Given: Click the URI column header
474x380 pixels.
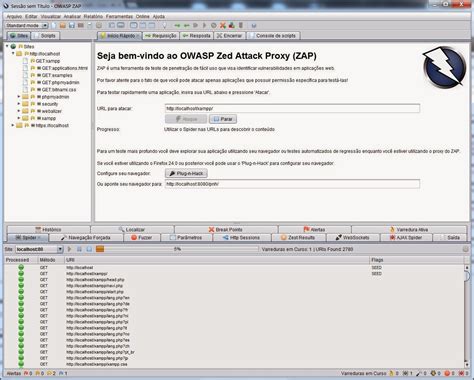Looking at the screenshot, I should click(x=217, y=260).
